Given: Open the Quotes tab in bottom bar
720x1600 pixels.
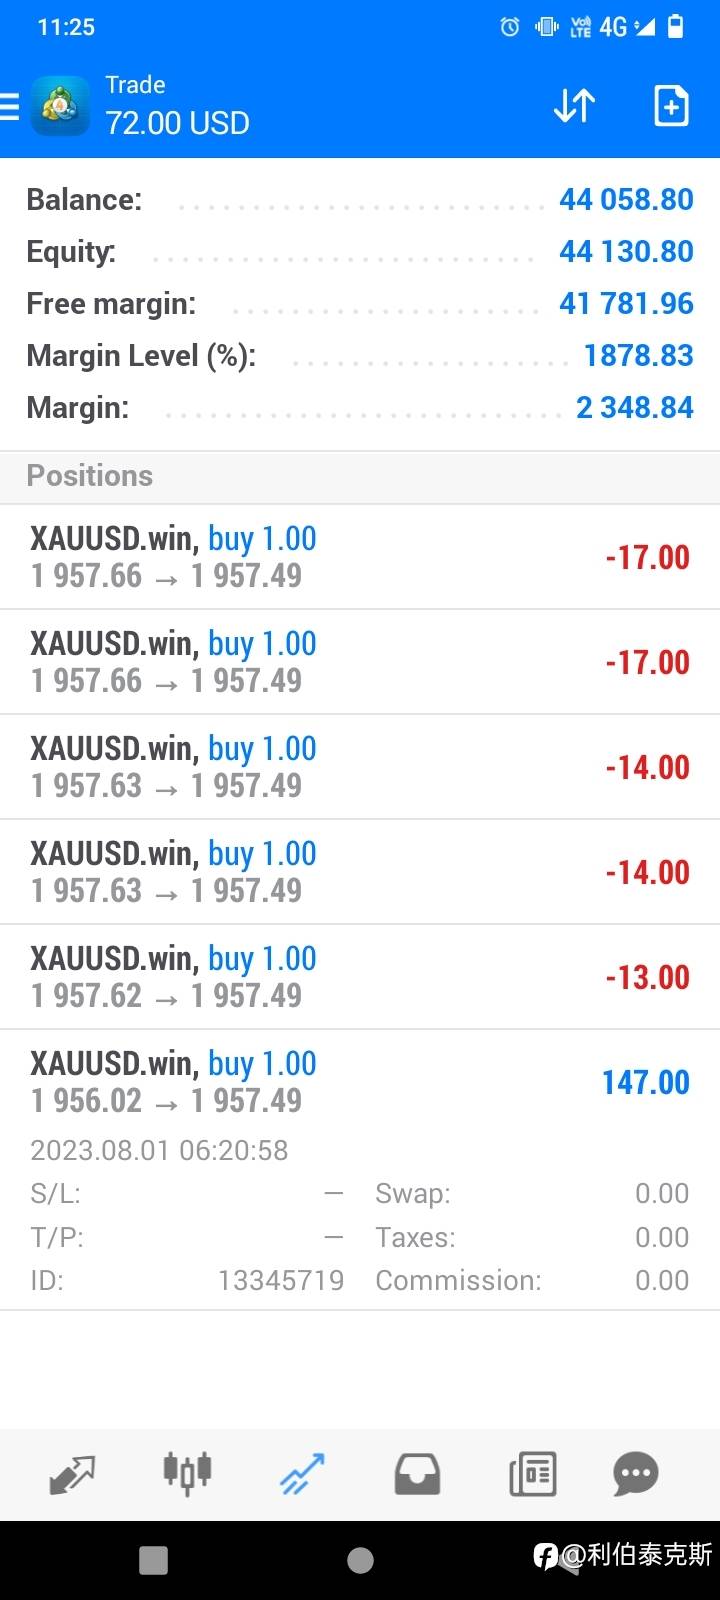Looking at the screenshot, I should click(72, 1474).
